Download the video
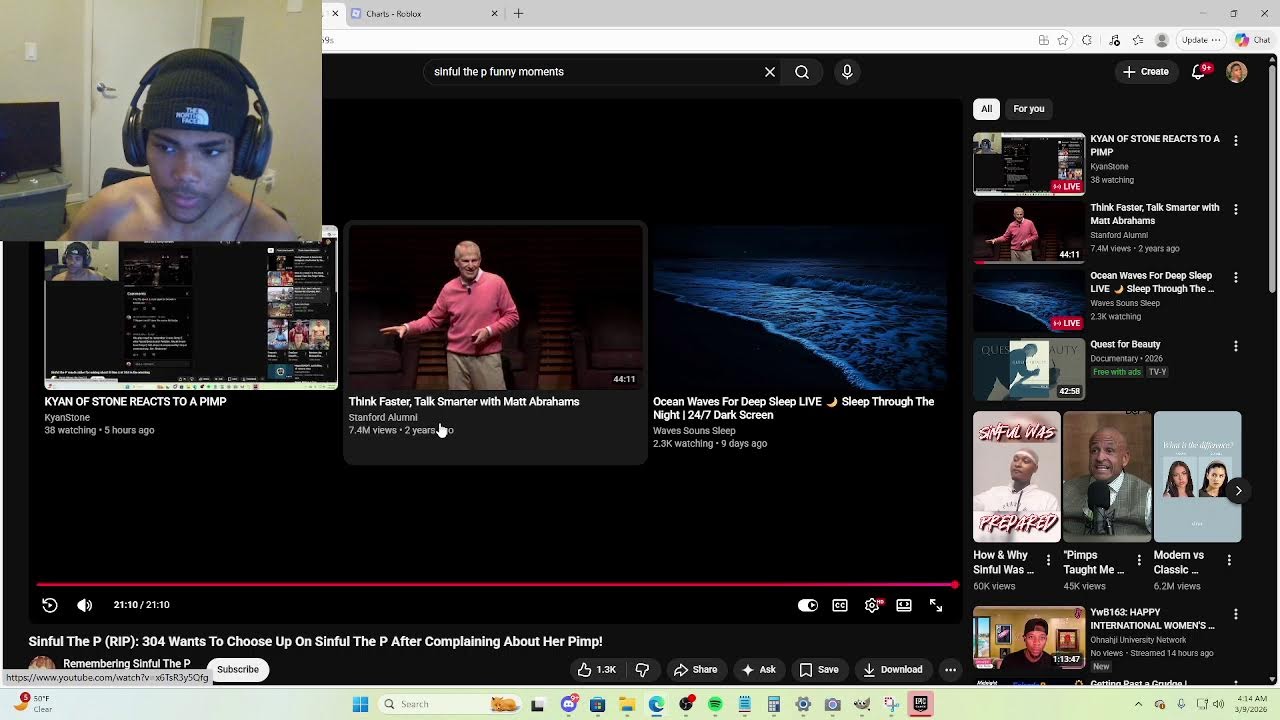The width and height of the screenshot is (1280, 720). point(892,670)
